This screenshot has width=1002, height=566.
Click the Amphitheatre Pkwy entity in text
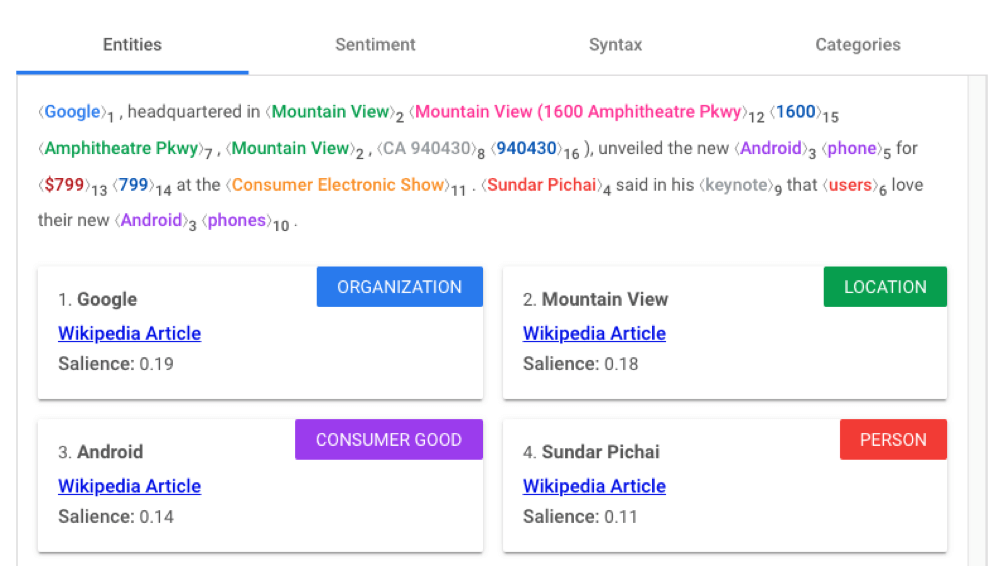click(x=121, y=149)
